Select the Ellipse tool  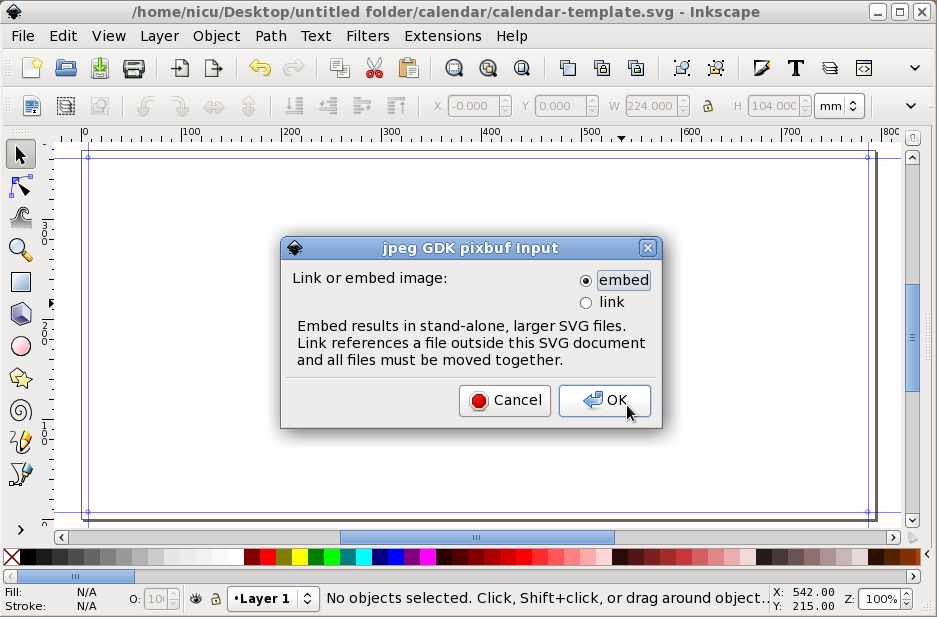pyautogui.click(x=21, y=346)
